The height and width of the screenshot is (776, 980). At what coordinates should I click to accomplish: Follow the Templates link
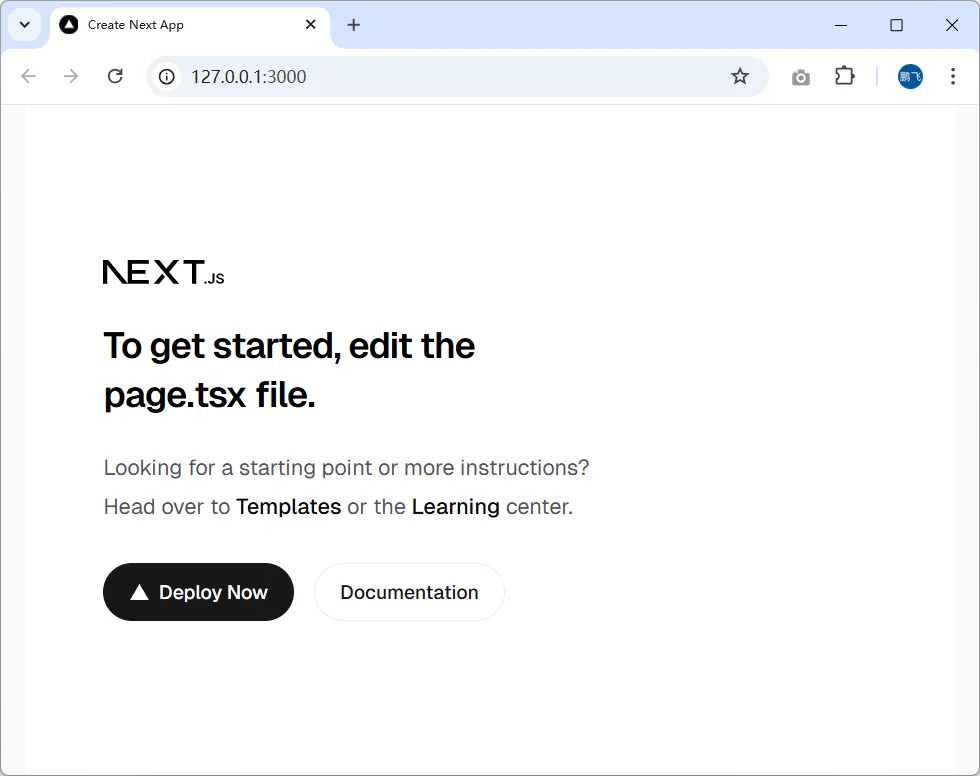point(288,507)
